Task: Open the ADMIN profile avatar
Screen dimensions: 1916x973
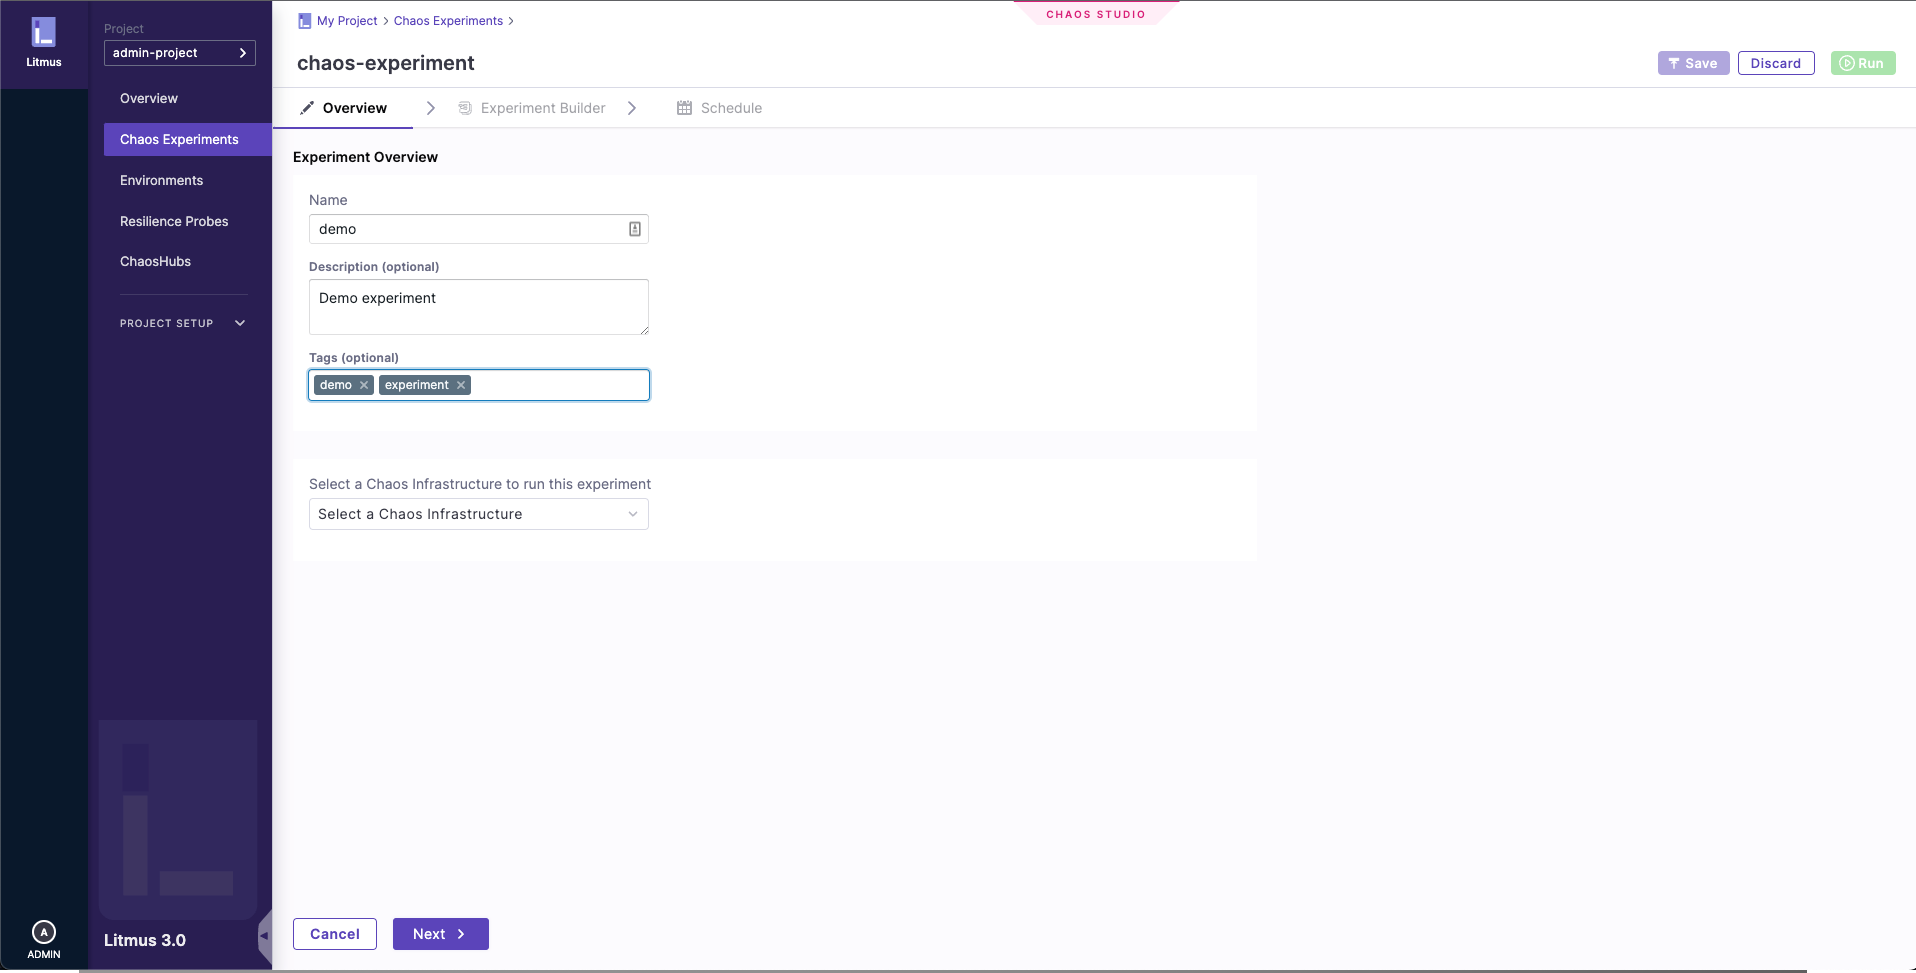Action: (x=44, y=930)
